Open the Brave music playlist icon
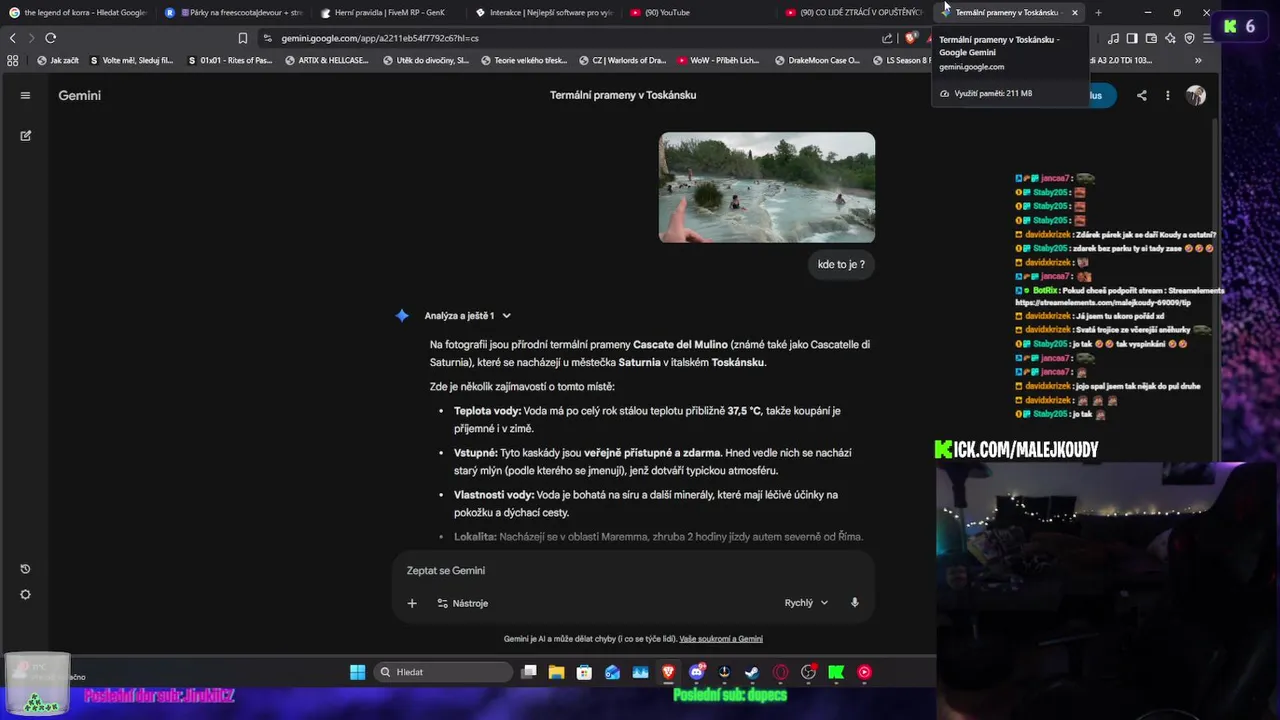 click(1113, 38)
